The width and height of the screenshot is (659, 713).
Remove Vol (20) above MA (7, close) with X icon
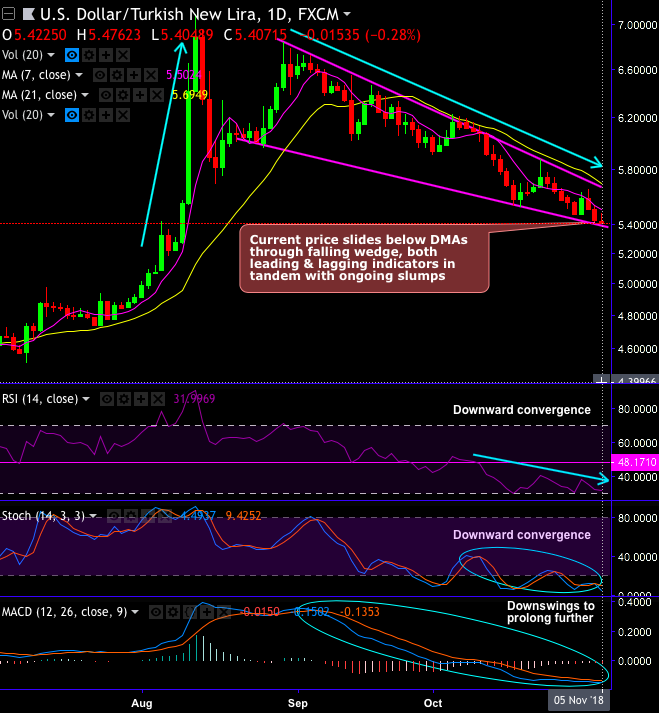(x=123, y=55)
